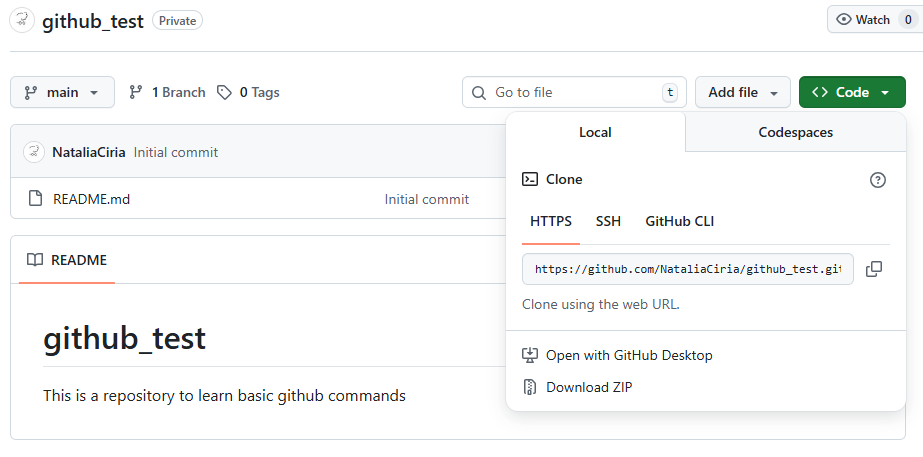Viewport: 923px width, 457px height.
Task: Open the README.md file link
Action: click(x=91, y=199)
